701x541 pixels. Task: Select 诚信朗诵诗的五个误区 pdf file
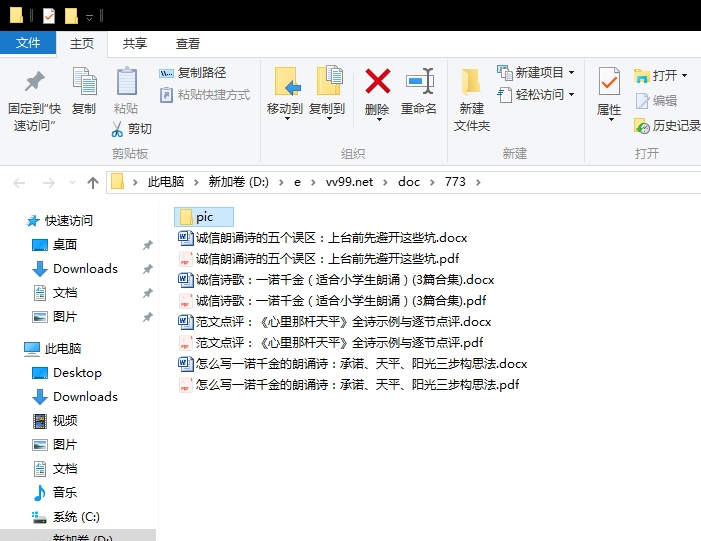[319, 258]
